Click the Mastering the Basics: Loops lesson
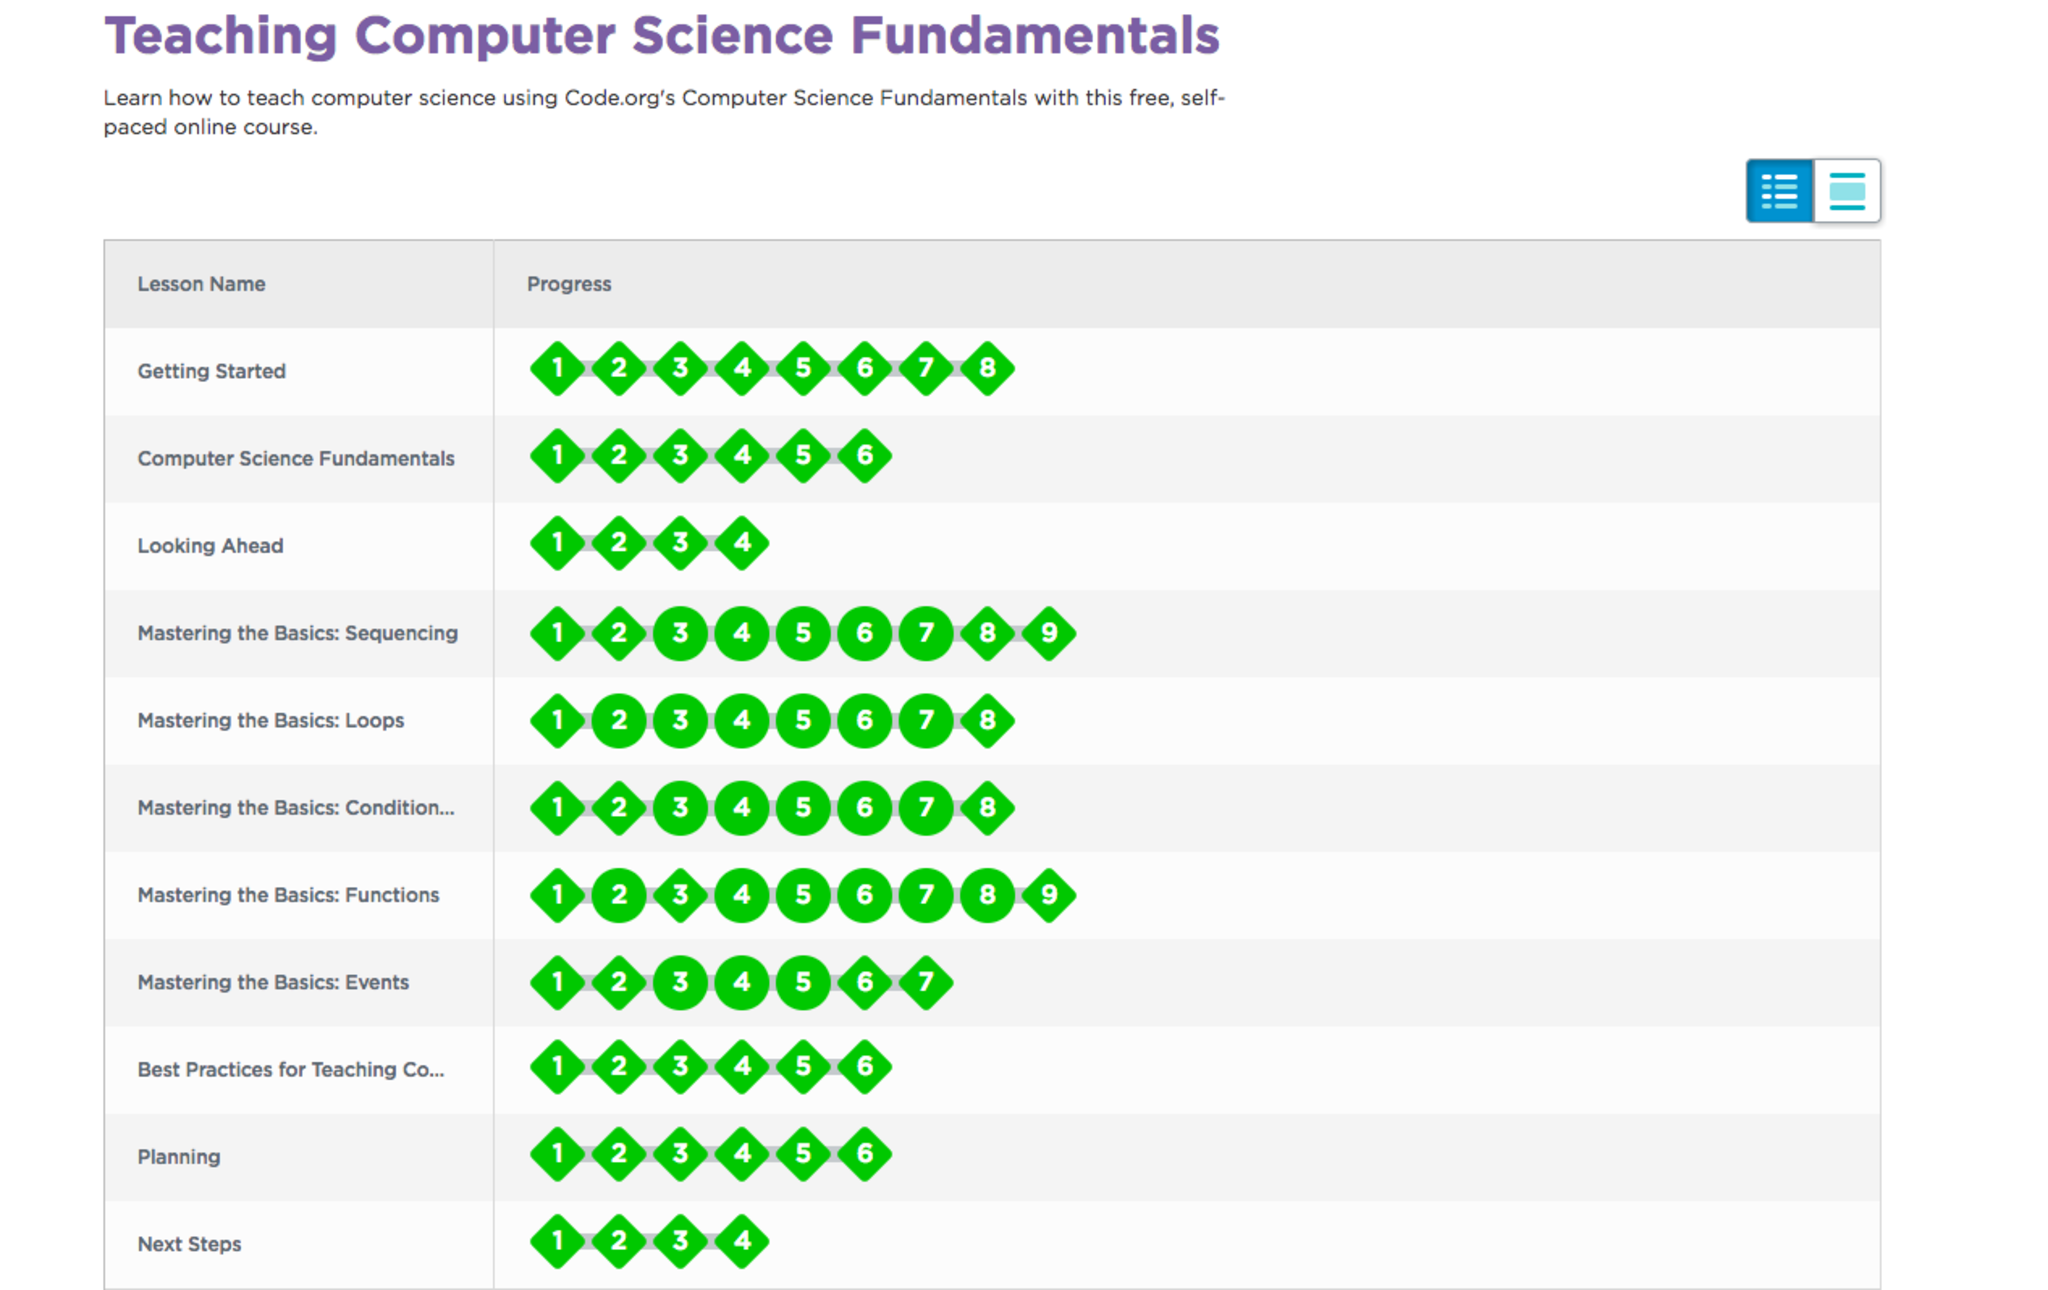2048x1290 pixels. coord(271,720)
